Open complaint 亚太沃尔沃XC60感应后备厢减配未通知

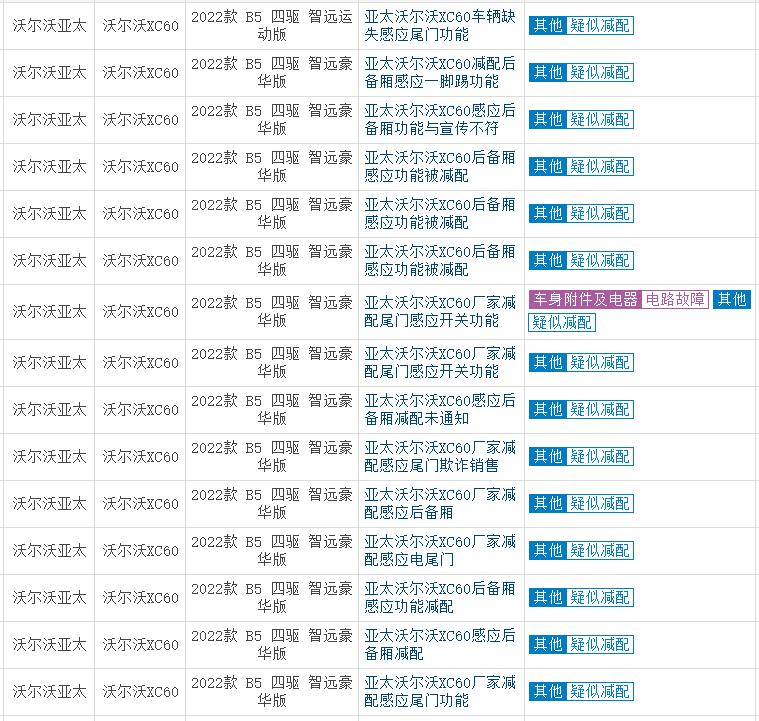[x=440, y=410]
